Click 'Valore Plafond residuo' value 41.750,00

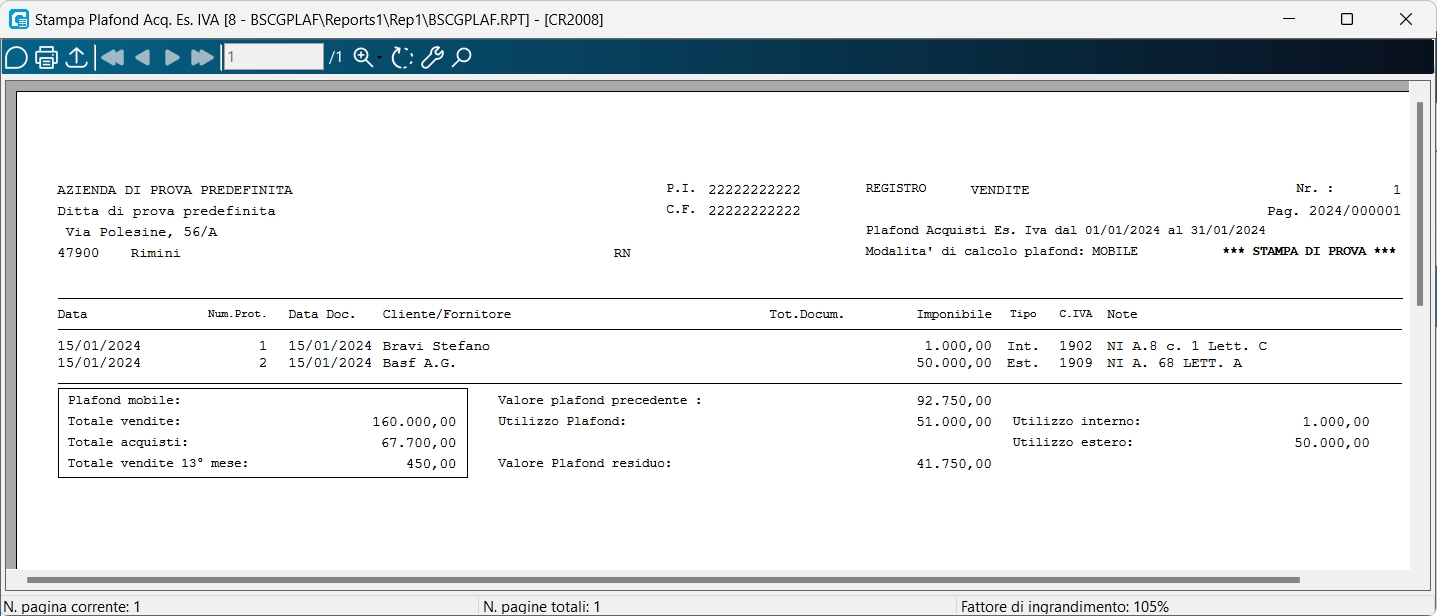954,463
